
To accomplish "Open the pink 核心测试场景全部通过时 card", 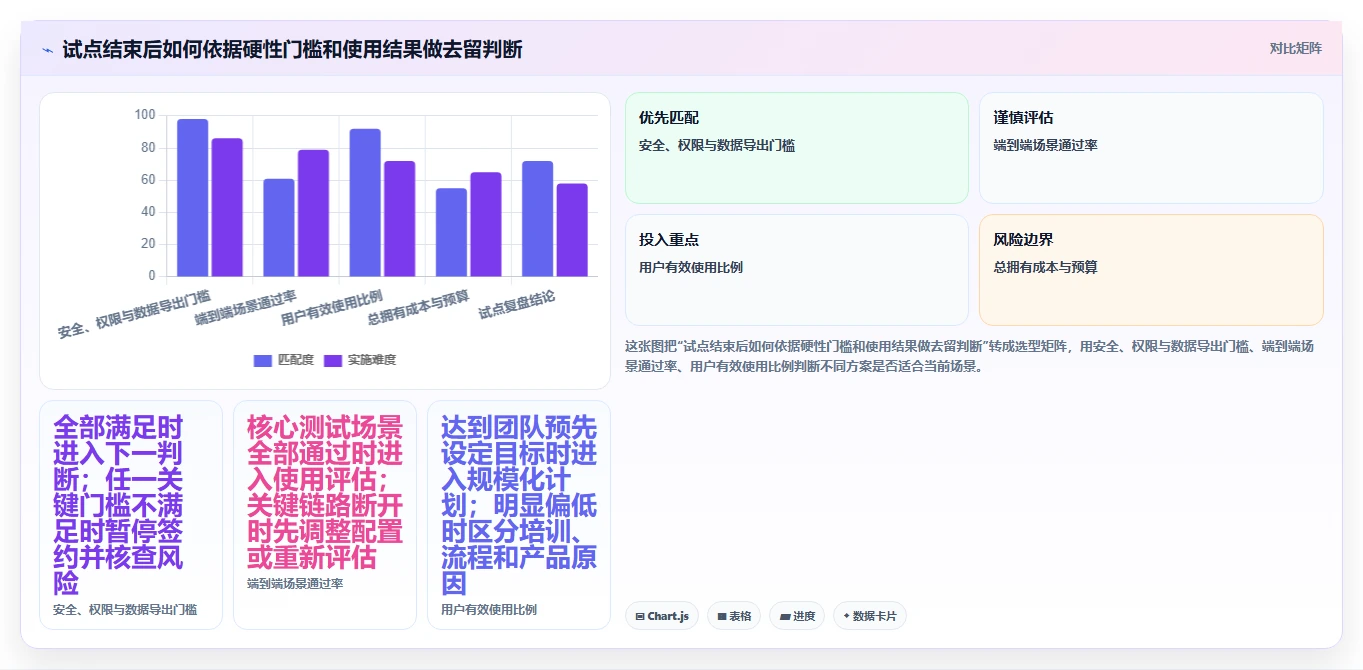I will [x=325, y=515].
